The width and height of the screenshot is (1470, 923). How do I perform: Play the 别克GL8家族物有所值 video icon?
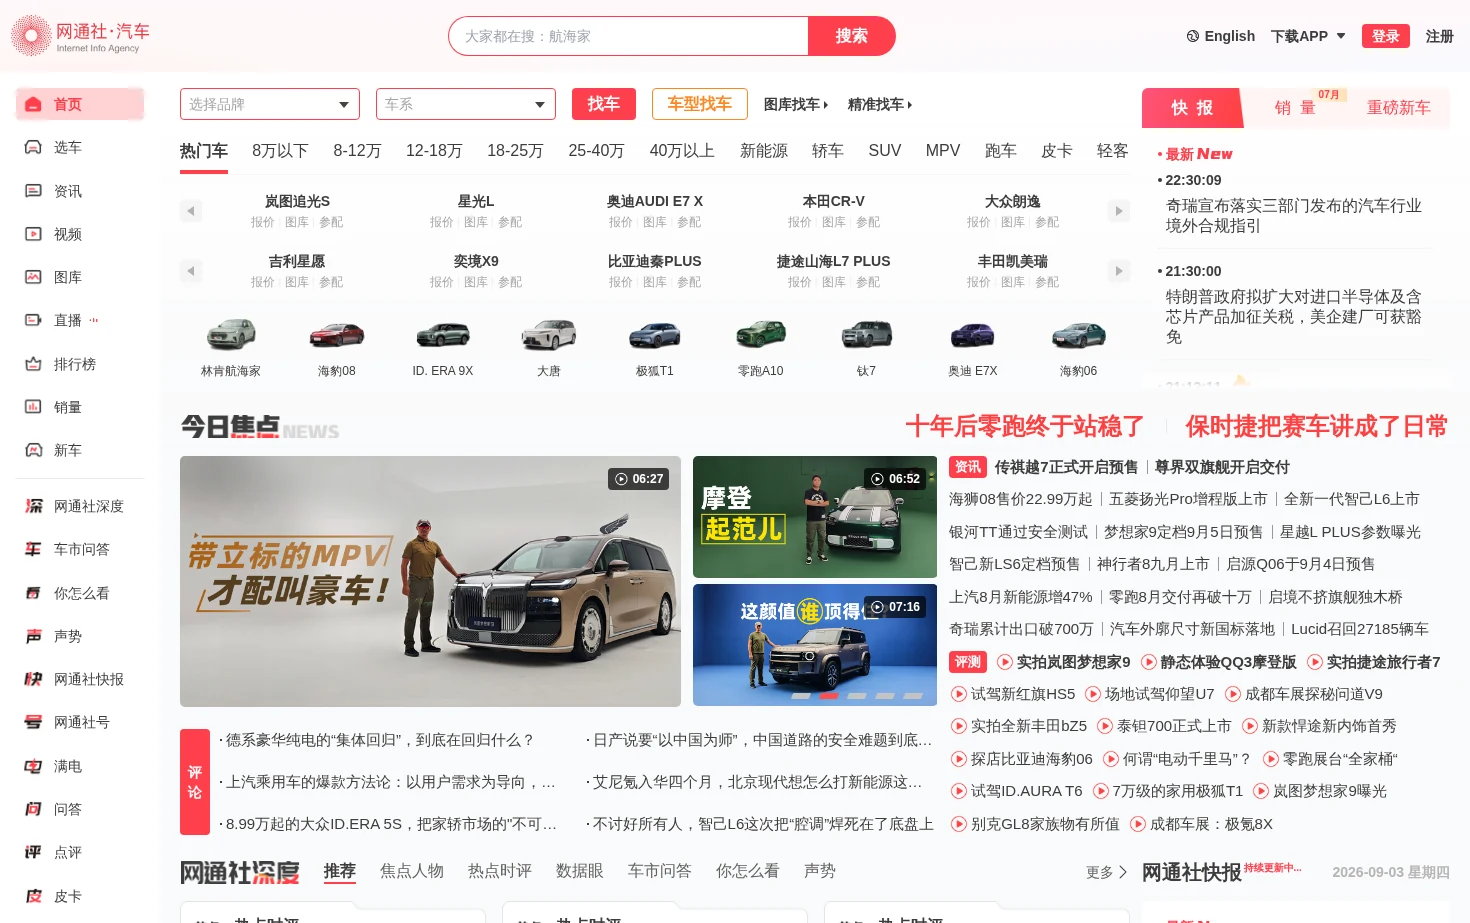point(959,824)
